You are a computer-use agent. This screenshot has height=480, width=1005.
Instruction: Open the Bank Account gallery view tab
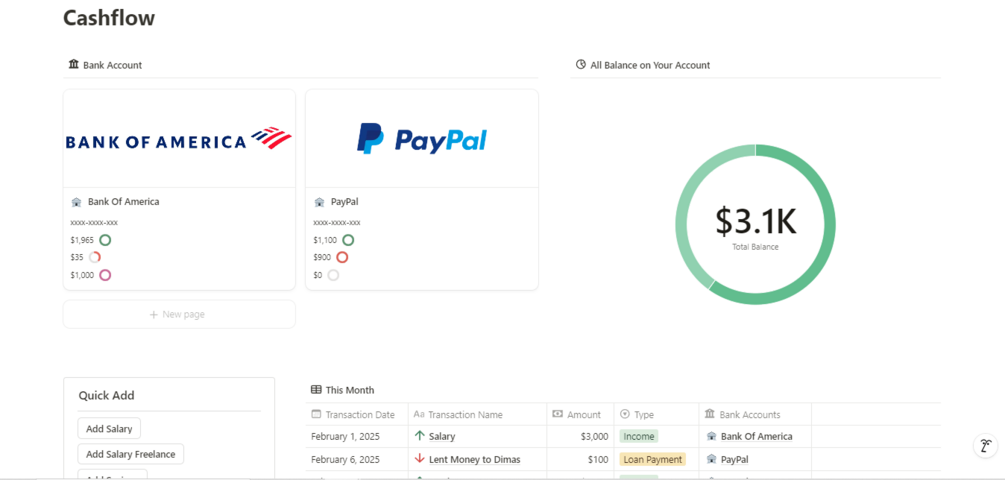(106, 65)
